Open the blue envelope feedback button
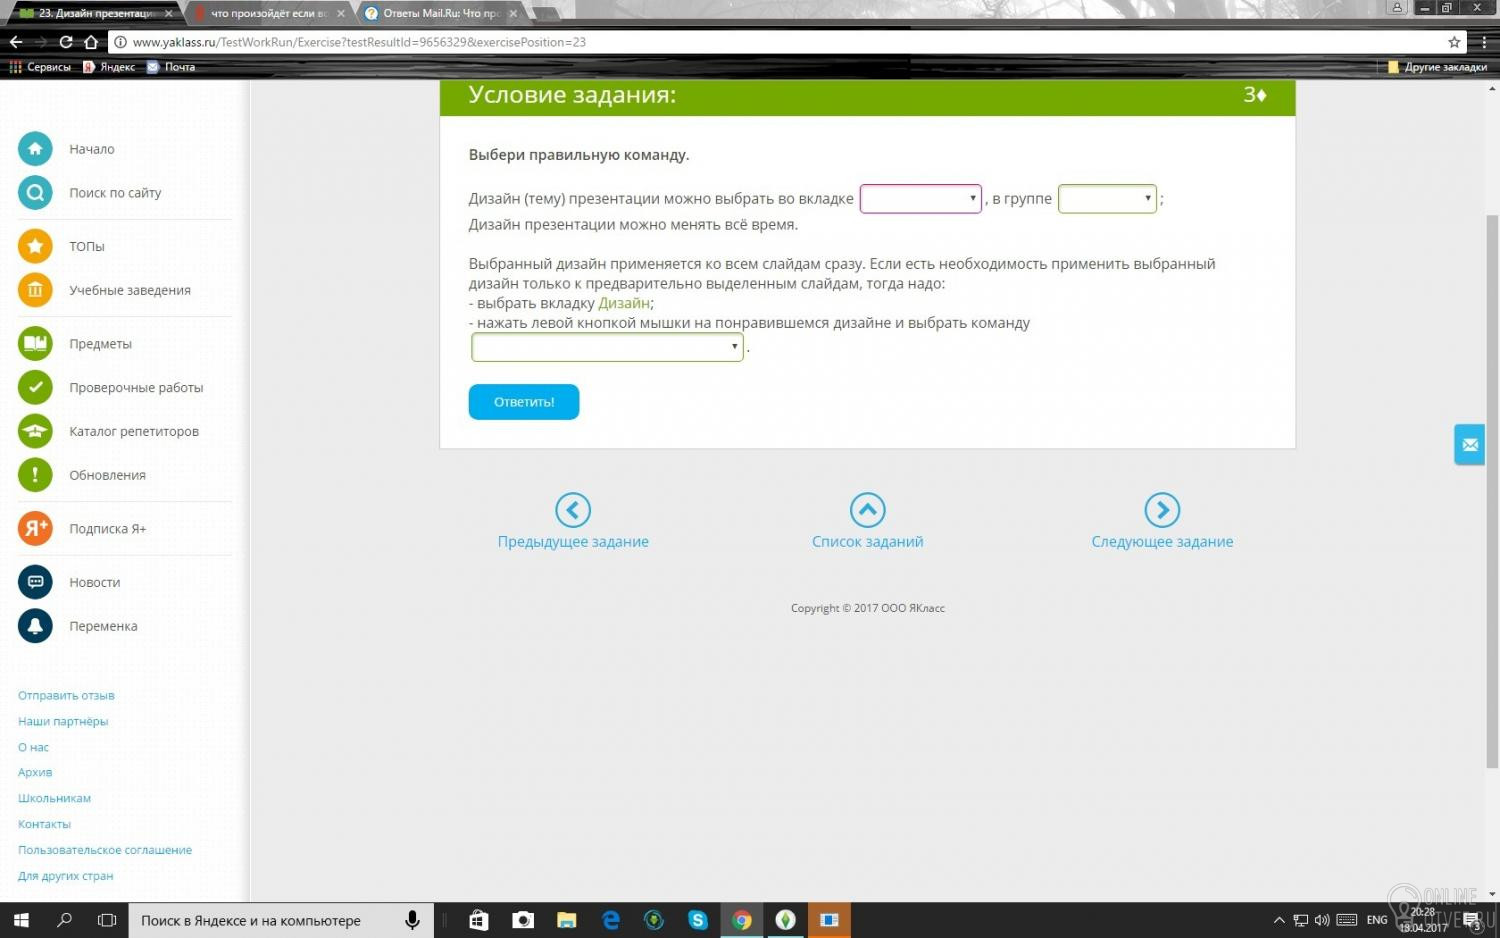This screenshot has width=1500, height=938. 1469,445
